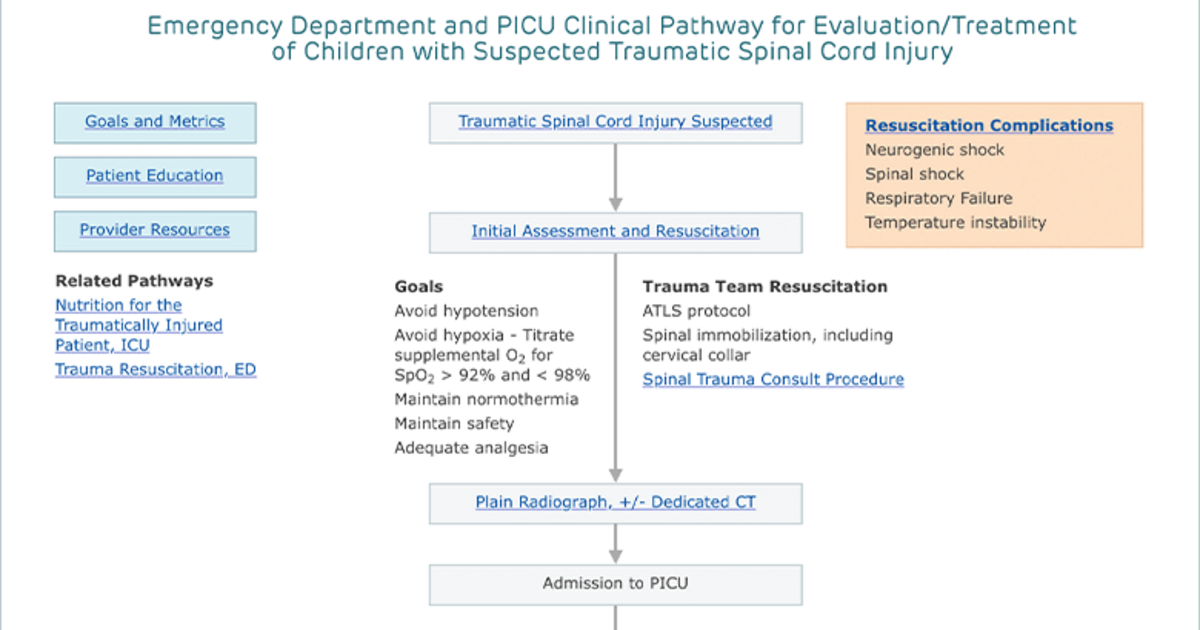
Task: Click the Temperature instability text
Action: (956, 222)
